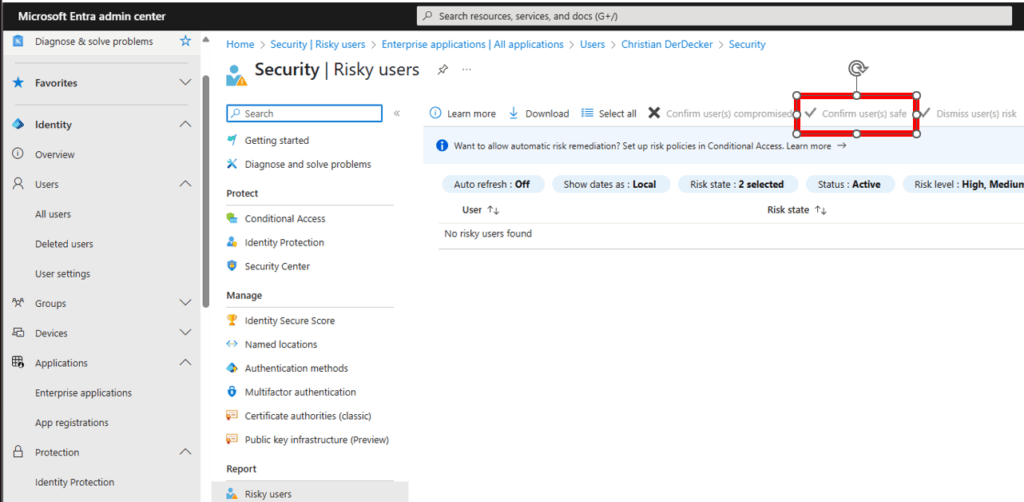The image size is (1024, 502).
Task: Open Enterprise applications | All applications breadcrumb
Action: [472, 44]
